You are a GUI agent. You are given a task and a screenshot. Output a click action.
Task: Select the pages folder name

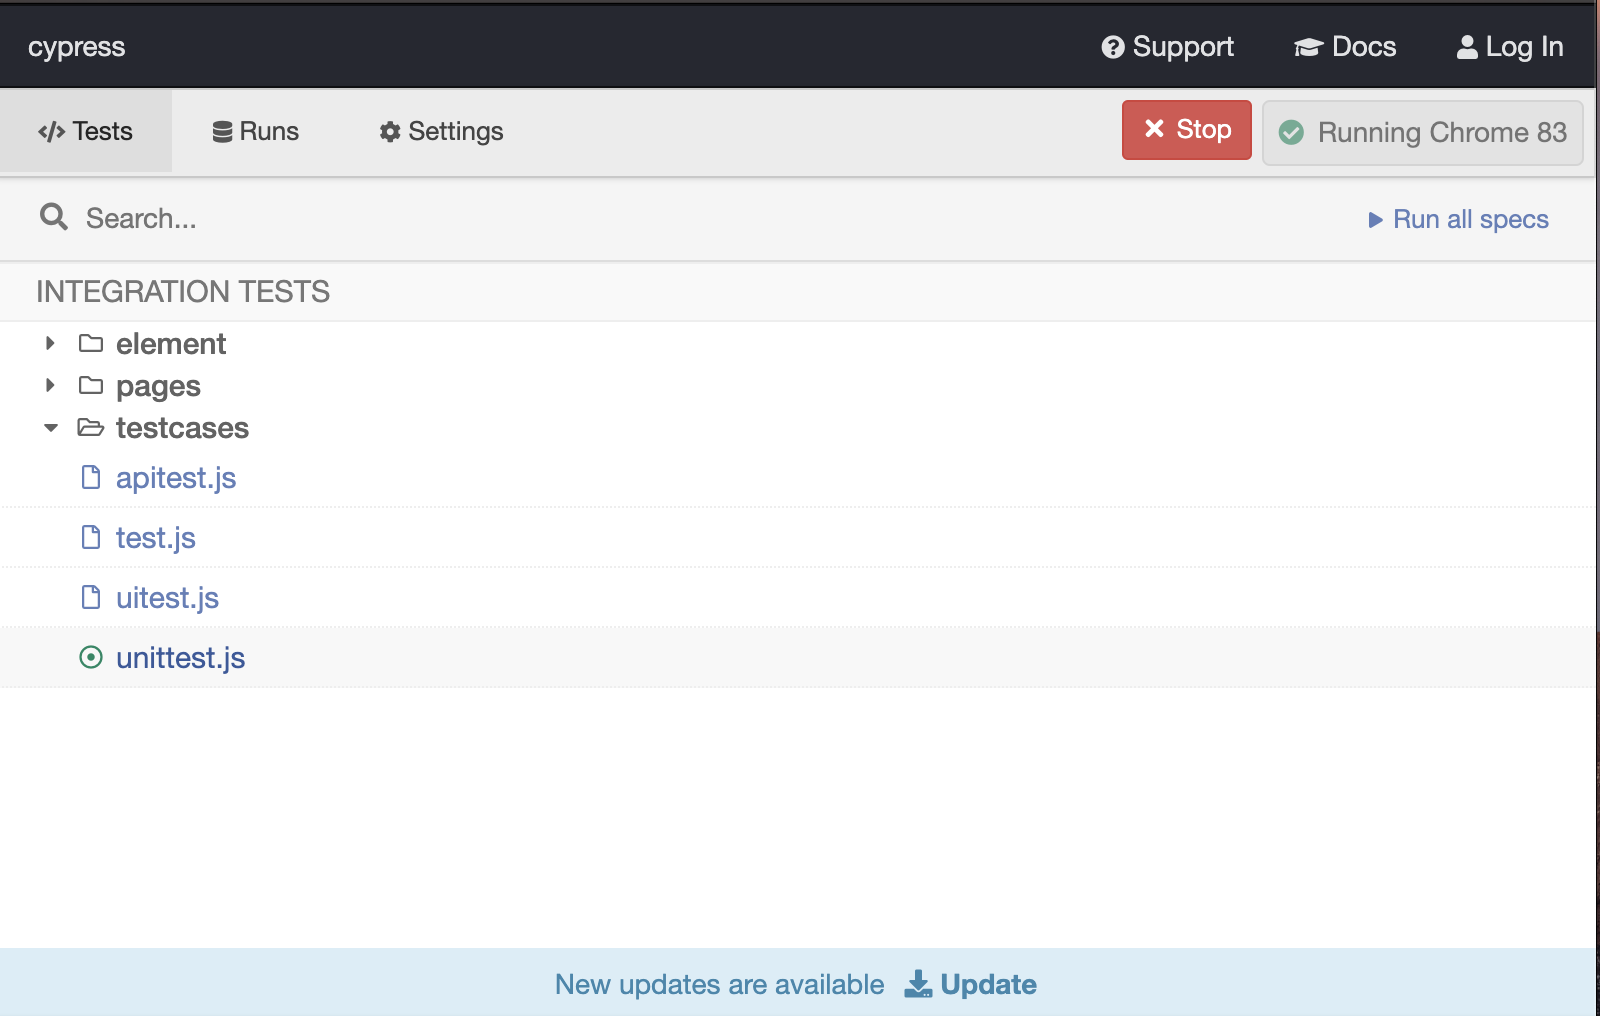pyautogui.click(x=158, y=387)
